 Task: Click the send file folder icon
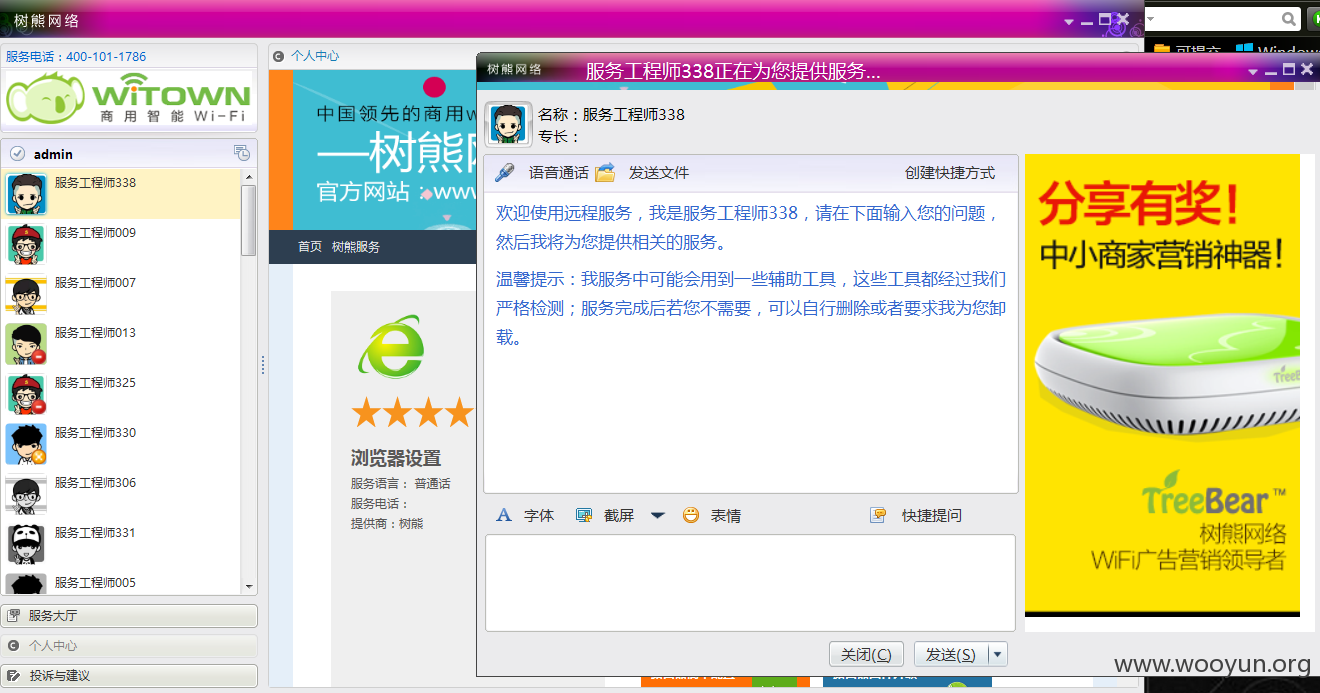click(x=605, y=173)
